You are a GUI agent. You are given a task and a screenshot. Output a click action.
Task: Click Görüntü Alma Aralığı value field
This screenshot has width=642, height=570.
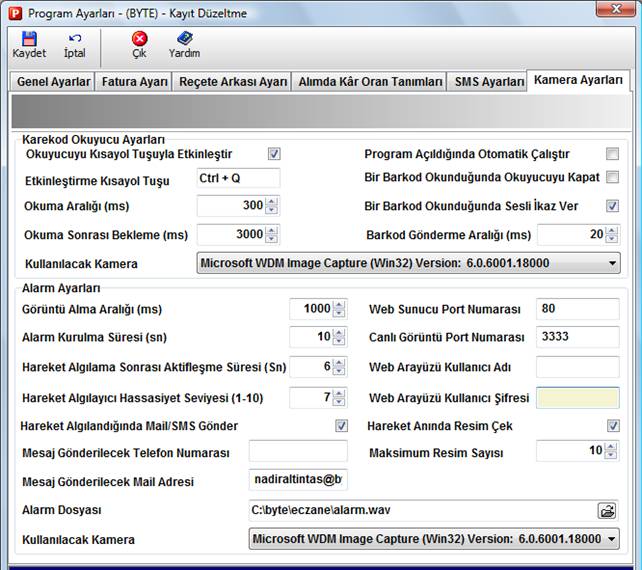pyautogui.click(x=311, y=309)
